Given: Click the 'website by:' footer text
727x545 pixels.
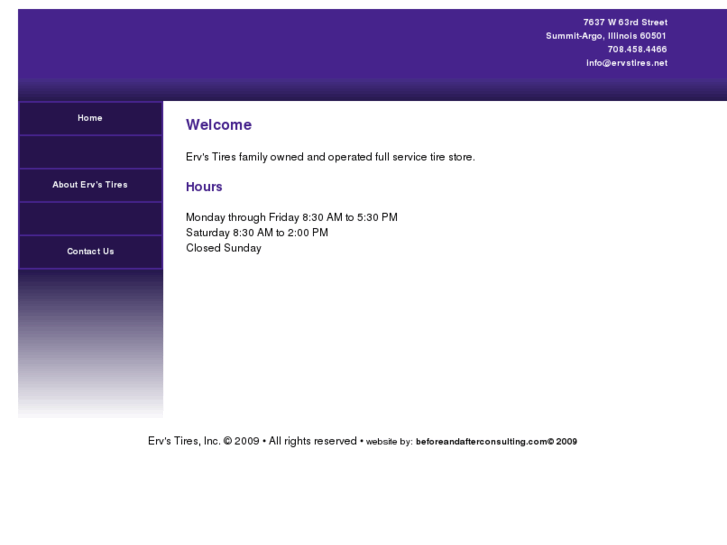Looking at the screenshot, I should (389, 442).
